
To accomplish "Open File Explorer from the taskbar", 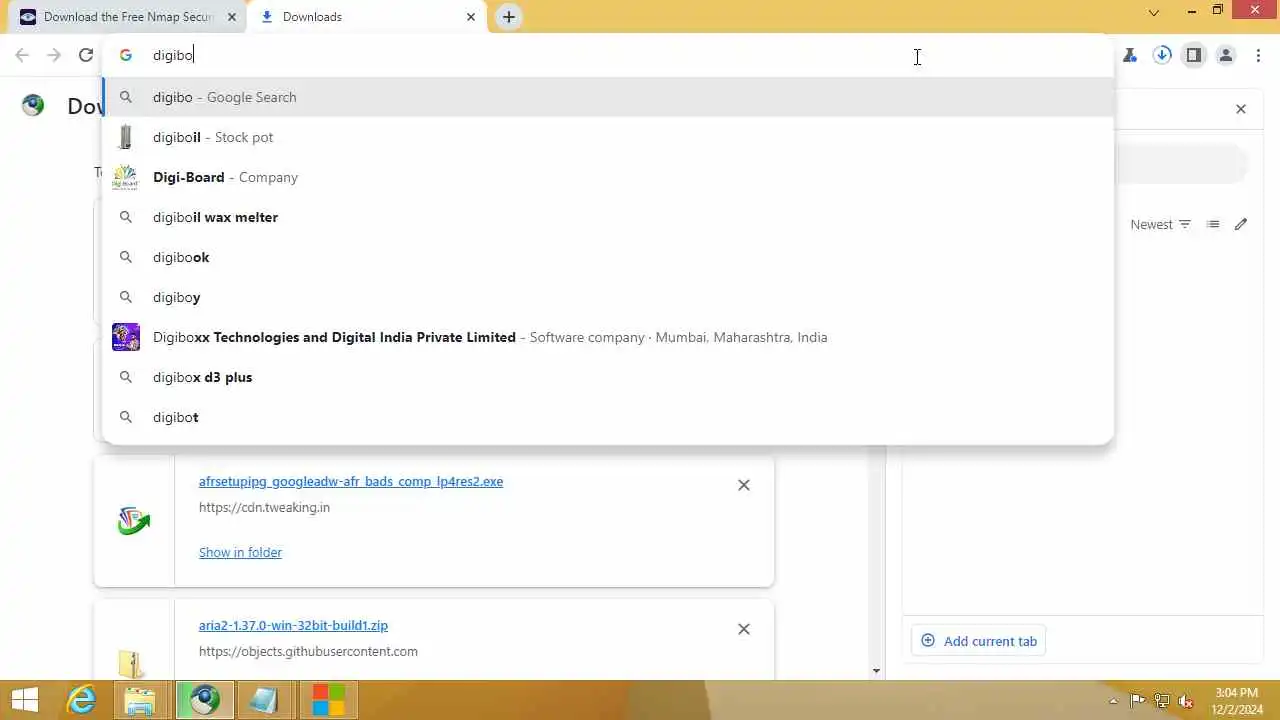I will [141, 700].
